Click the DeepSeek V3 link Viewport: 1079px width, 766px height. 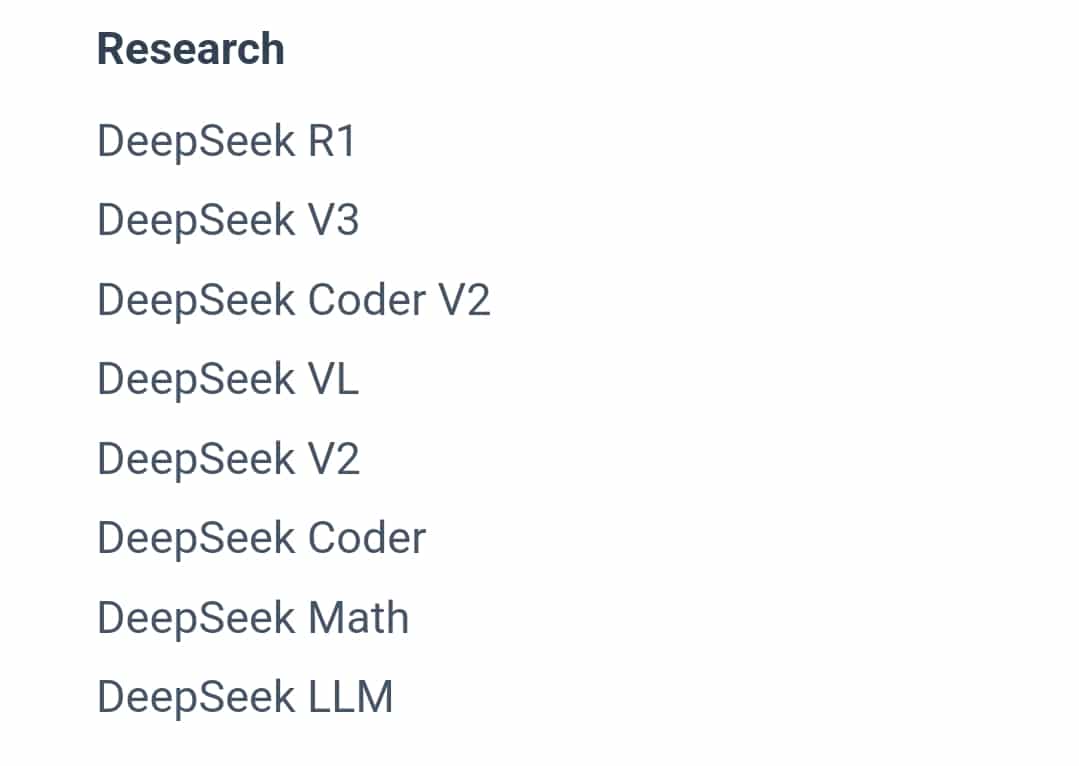[x=228, y=220]
